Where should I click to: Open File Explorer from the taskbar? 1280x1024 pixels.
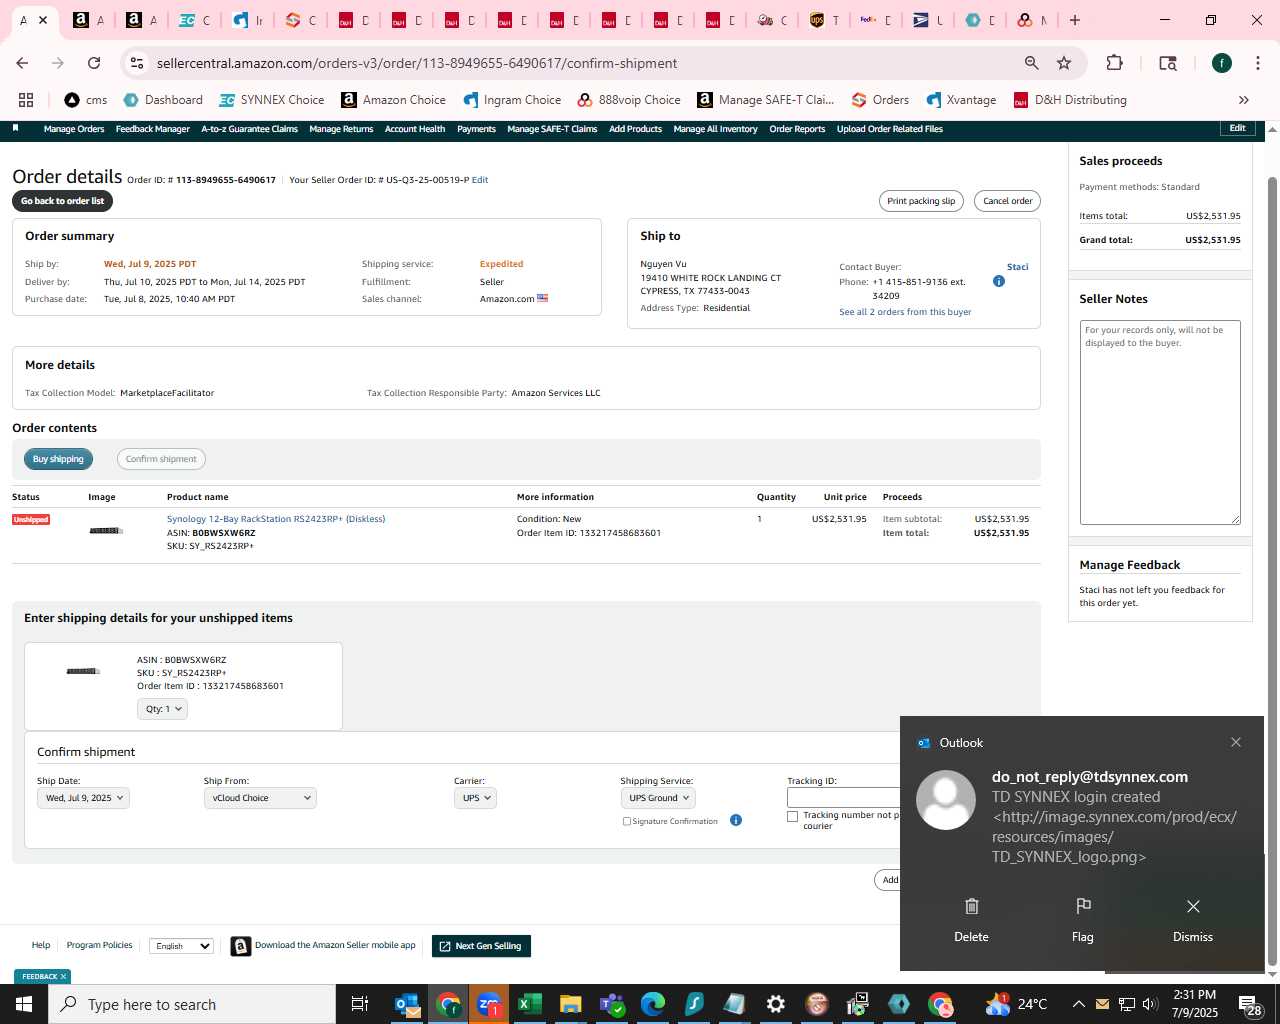(571, 1004)
